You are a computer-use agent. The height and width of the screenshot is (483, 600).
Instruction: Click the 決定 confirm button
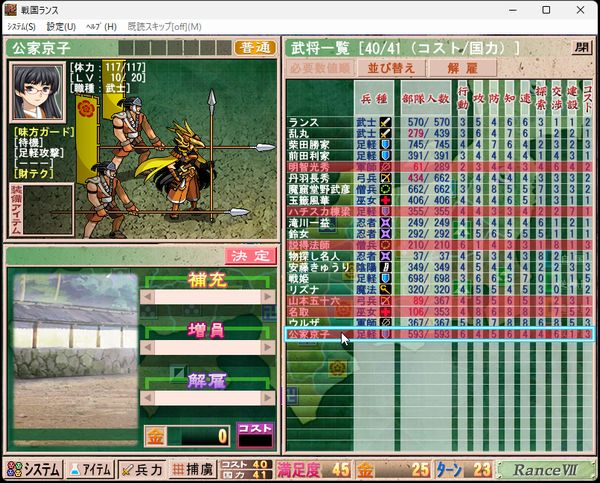point(251,256)
